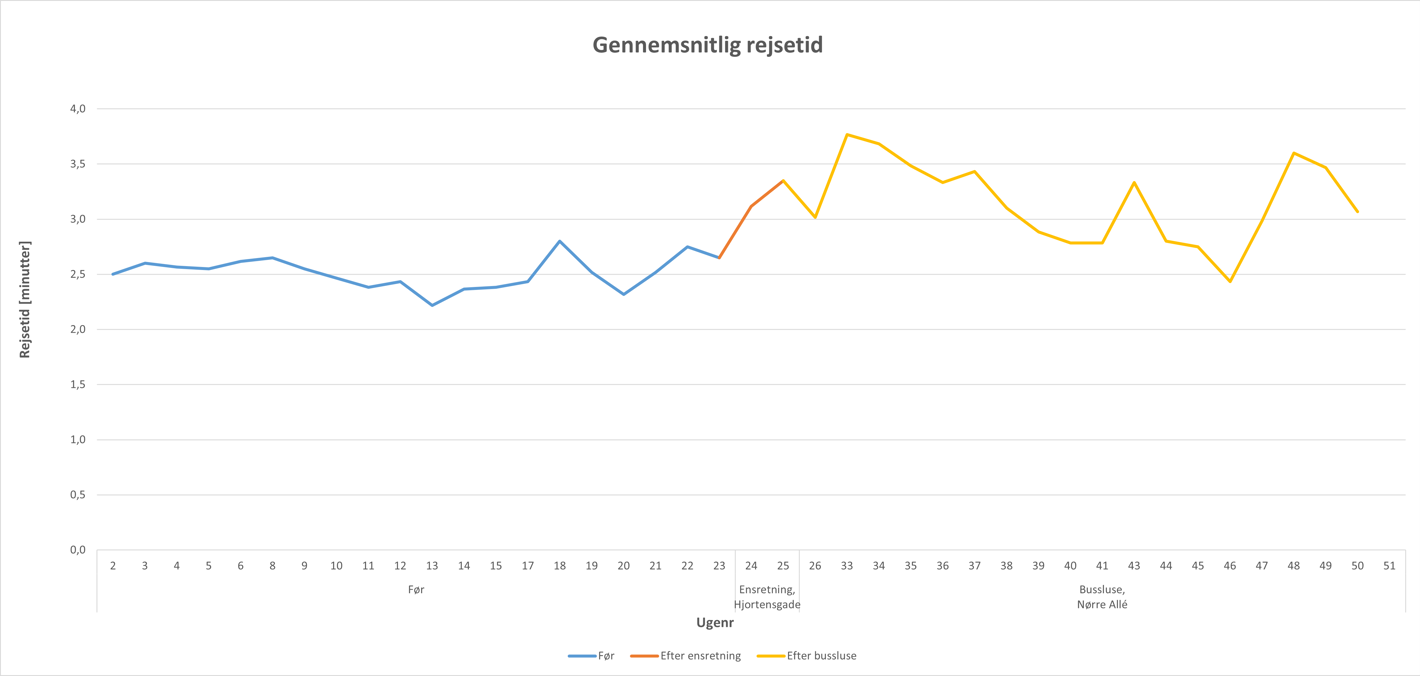This screenshot has height=676, width=1420.
Task: Select the "Efter bussluse" legend text
Action: pyautogui.click(x=821, y=656)
